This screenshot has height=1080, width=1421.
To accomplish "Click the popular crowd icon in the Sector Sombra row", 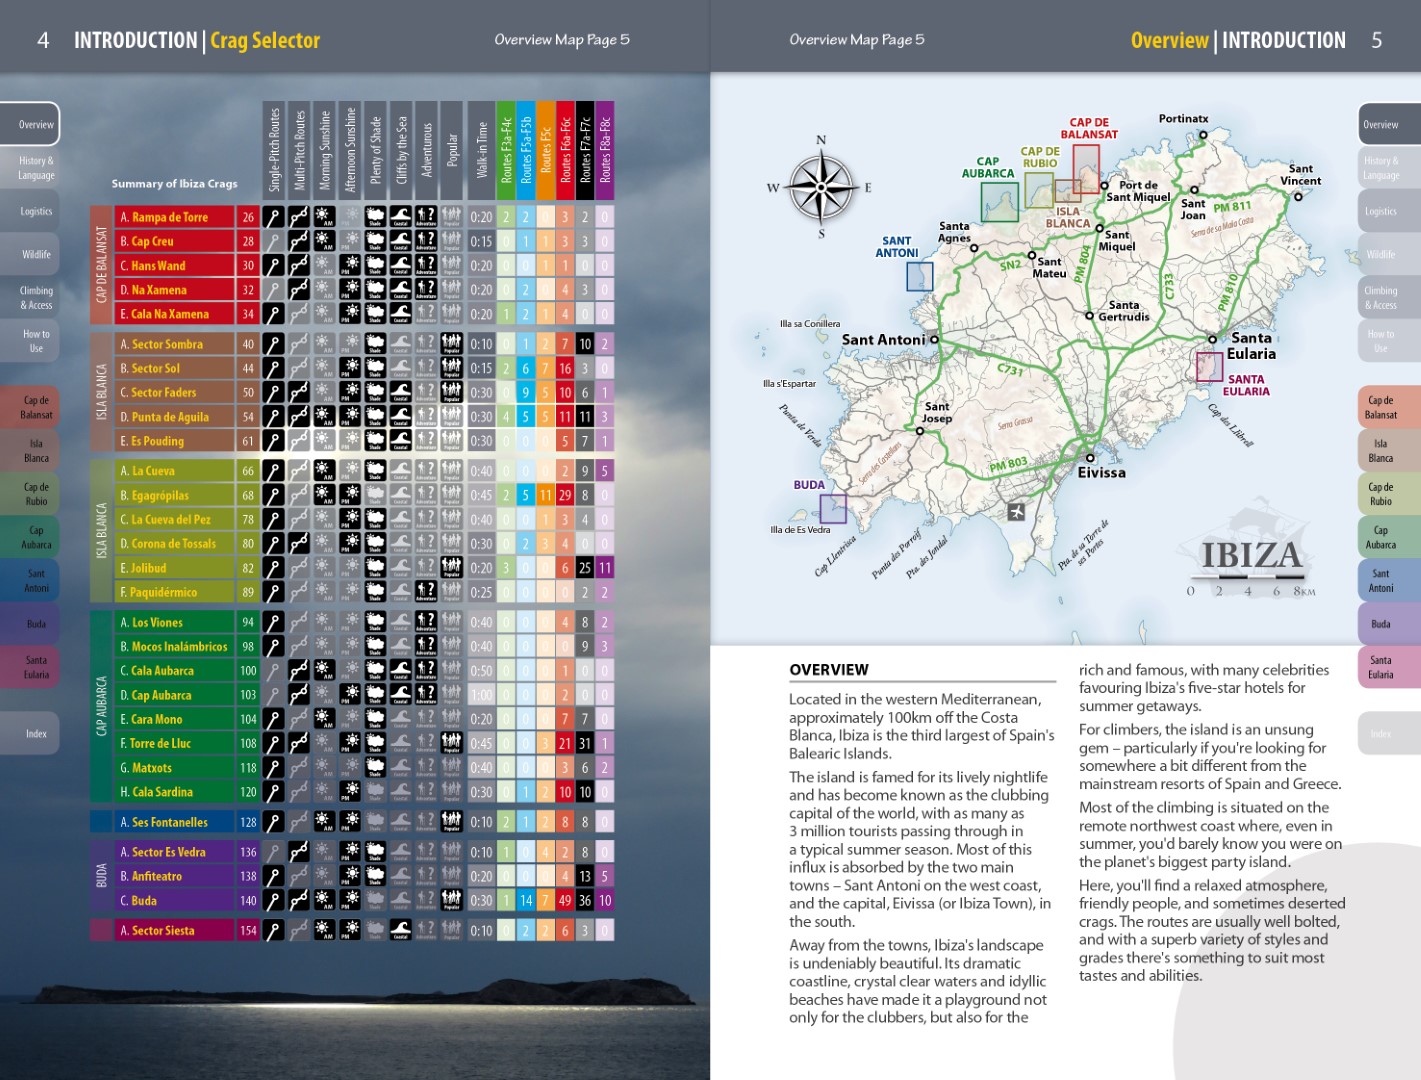I will tap(452, 344).
